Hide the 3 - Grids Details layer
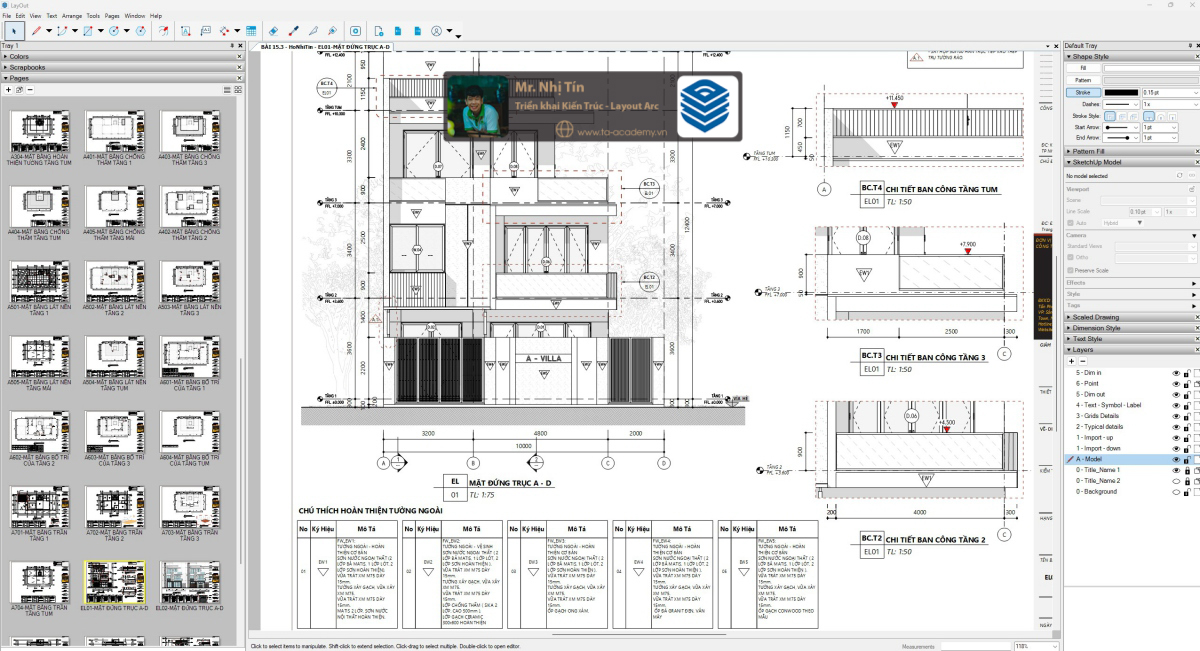 1176,416
